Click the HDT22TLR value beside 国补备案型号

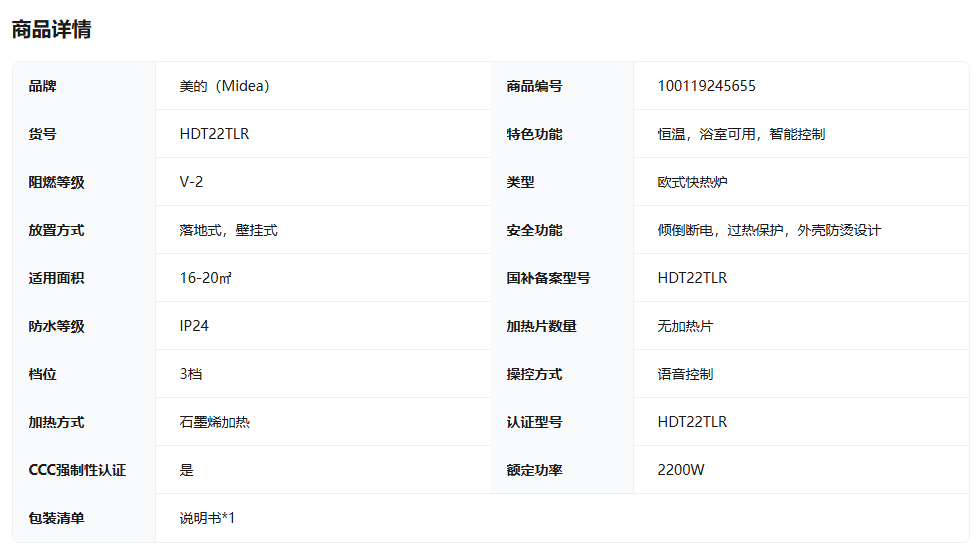(692, 278)
